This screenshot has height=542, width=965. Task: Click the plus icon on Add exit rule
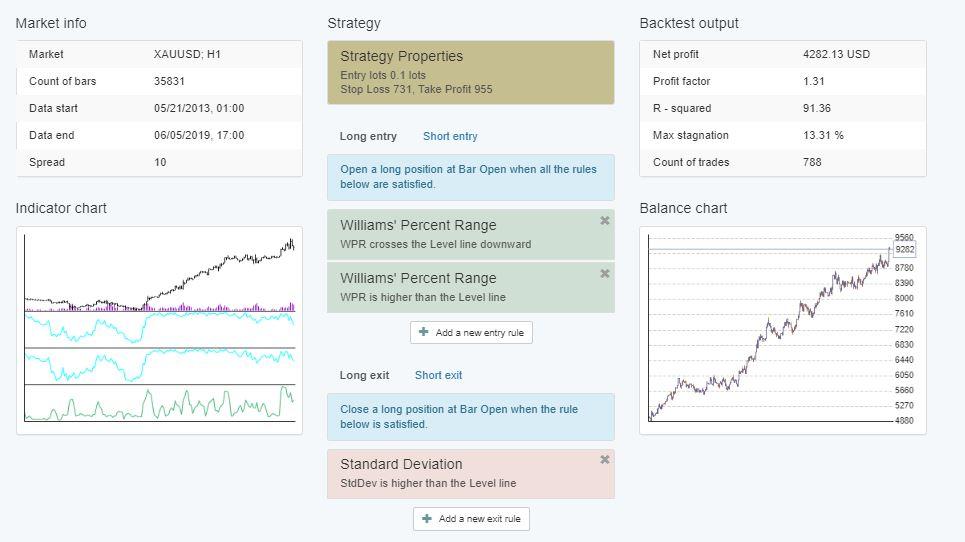(x=427, y=519)
